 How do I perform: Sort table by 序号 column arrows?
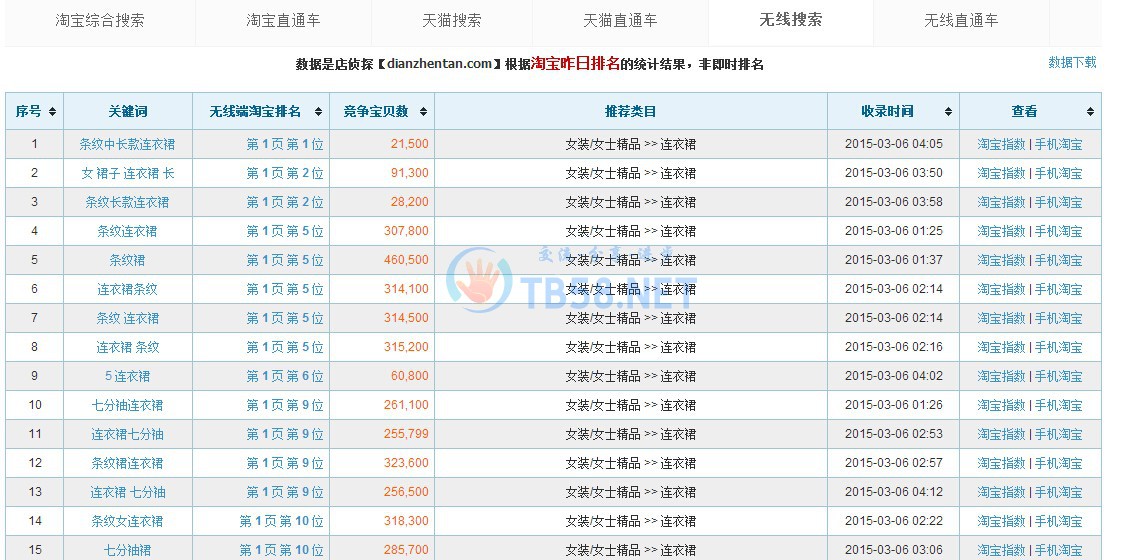(x=52, y=112)
